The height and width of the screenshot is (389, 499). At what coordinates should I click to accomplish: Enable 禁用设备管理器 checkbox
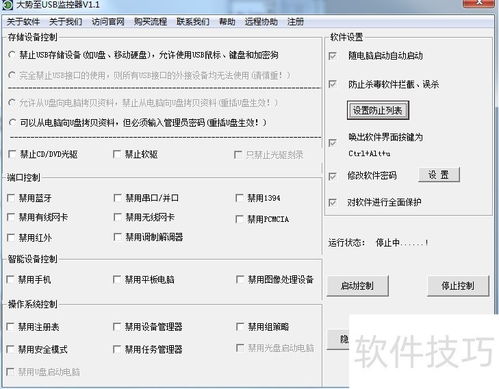(117, 327)
